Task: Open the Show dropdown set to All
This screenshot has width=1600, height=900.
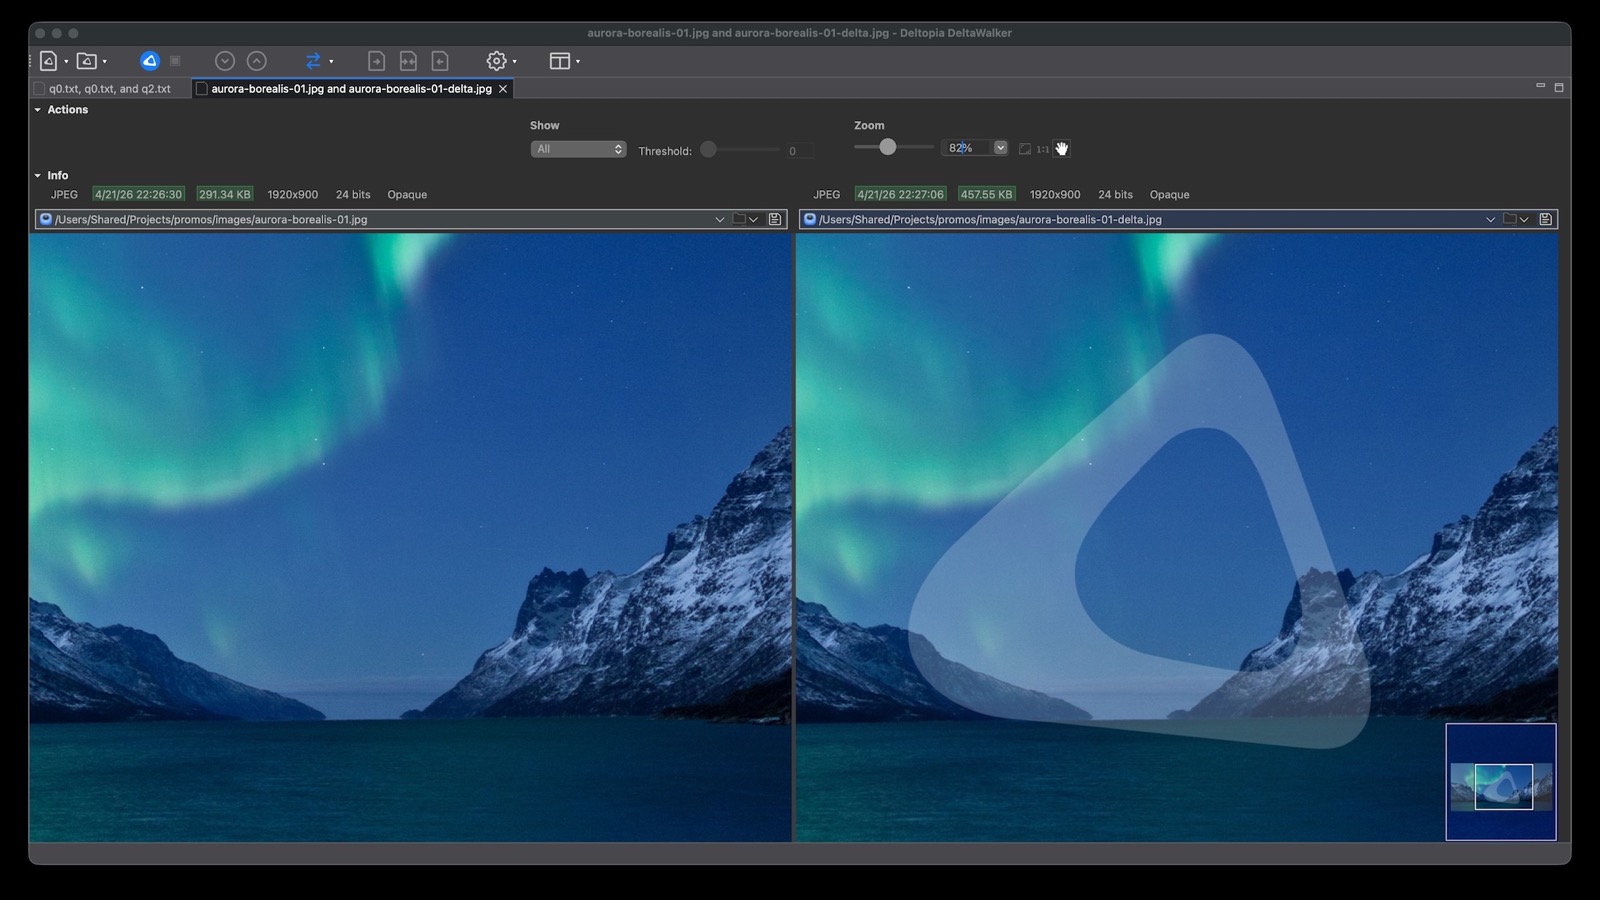Action: 578,149
